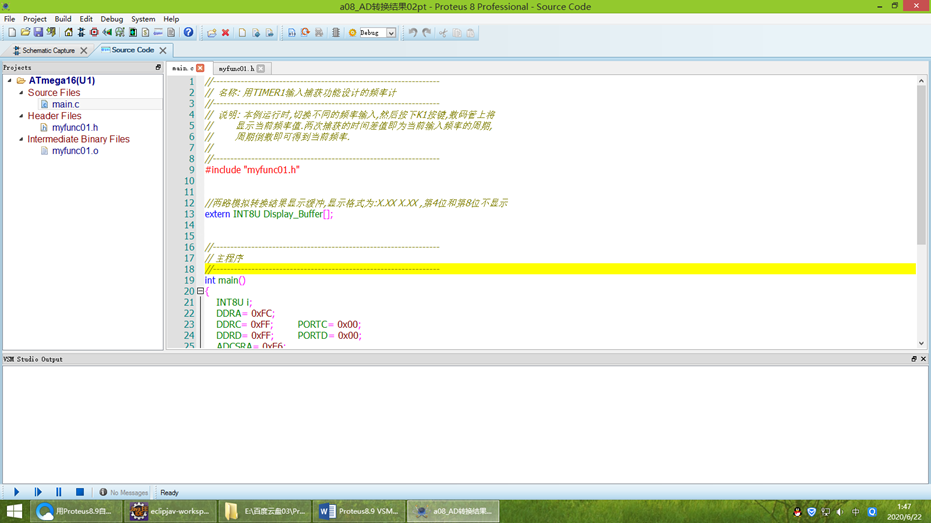The height and width of the screenshot is (524, 931).
Task: Open Help with the blue question mark
Action: tap(188, 33)
